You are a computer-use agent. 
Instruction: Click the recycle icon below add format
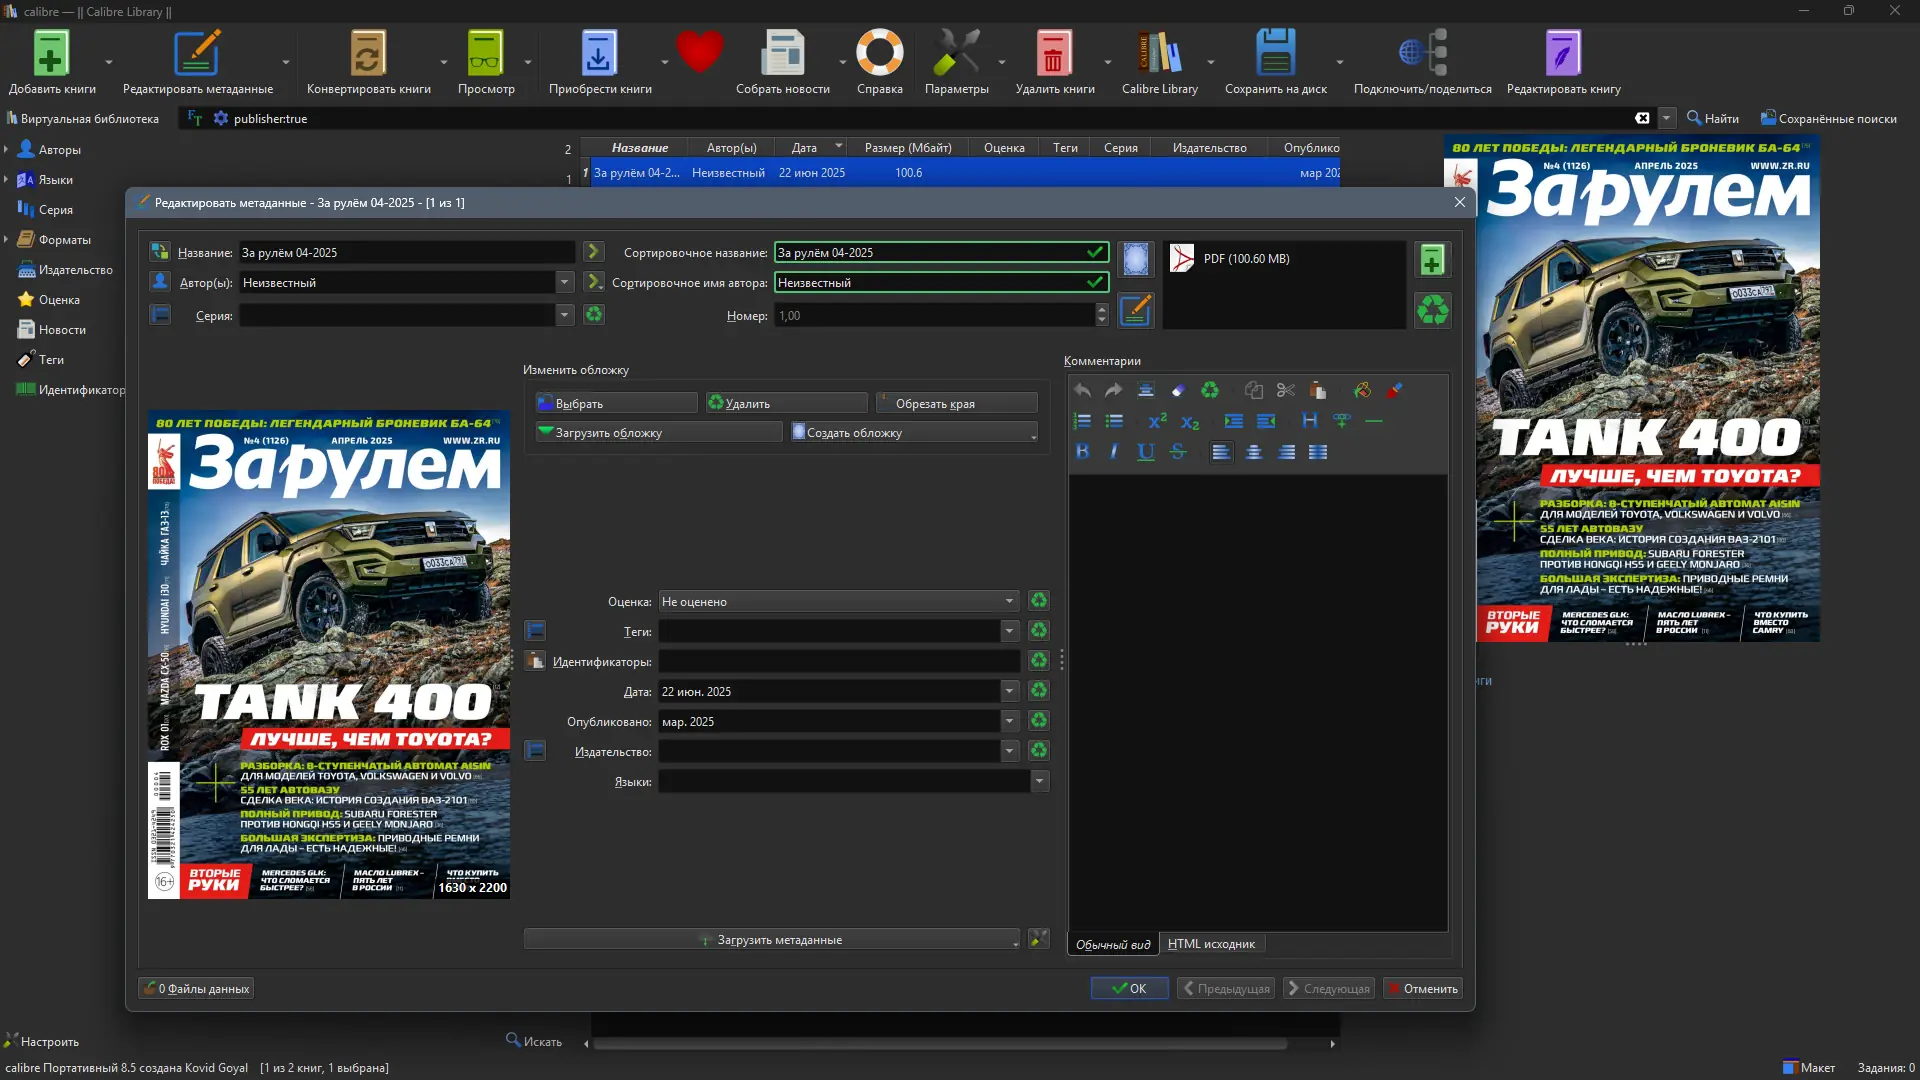[1432, 310]
